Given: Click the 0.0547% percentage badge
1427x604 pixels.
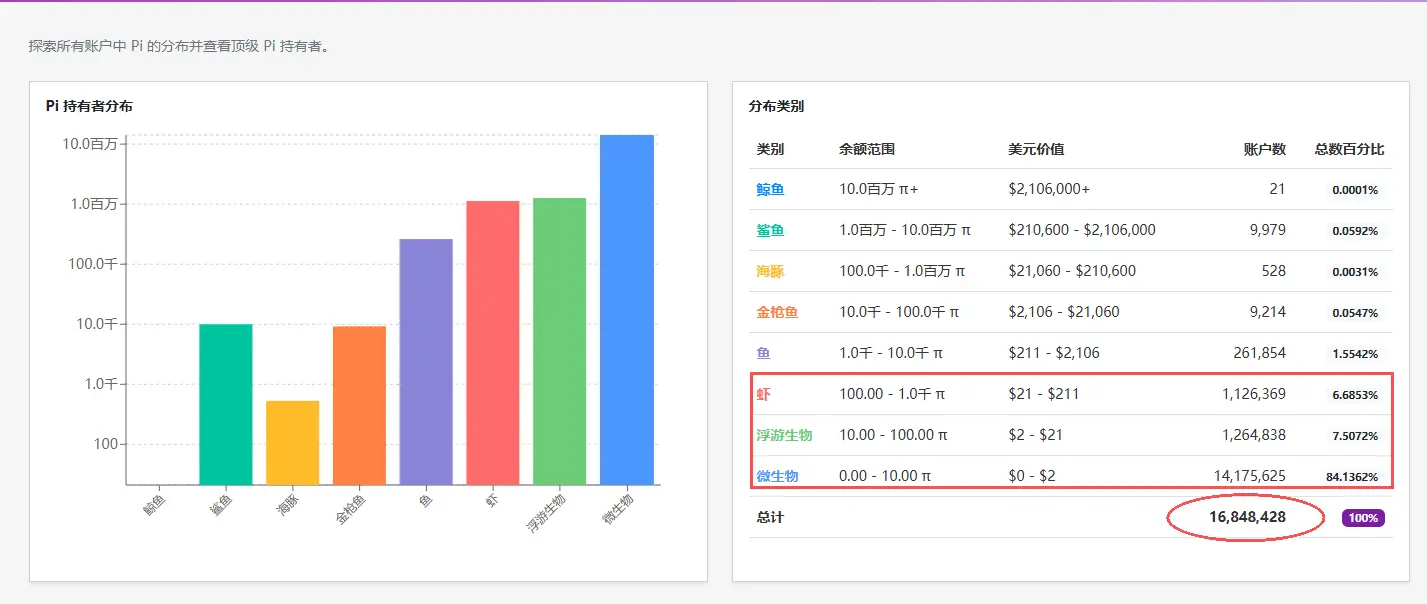Looking at the screenshot, I should (x=1355, y=313).
